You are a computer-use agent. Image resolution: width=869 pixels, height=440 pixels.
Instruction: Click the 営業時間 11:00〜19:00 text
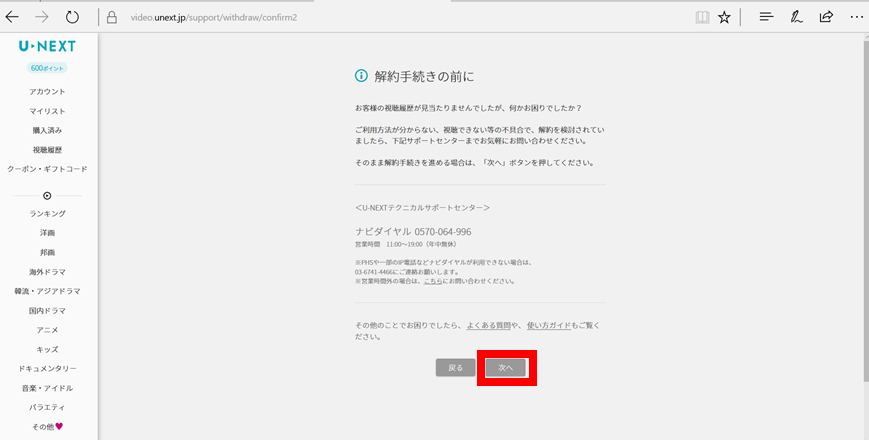pos(406,244)
